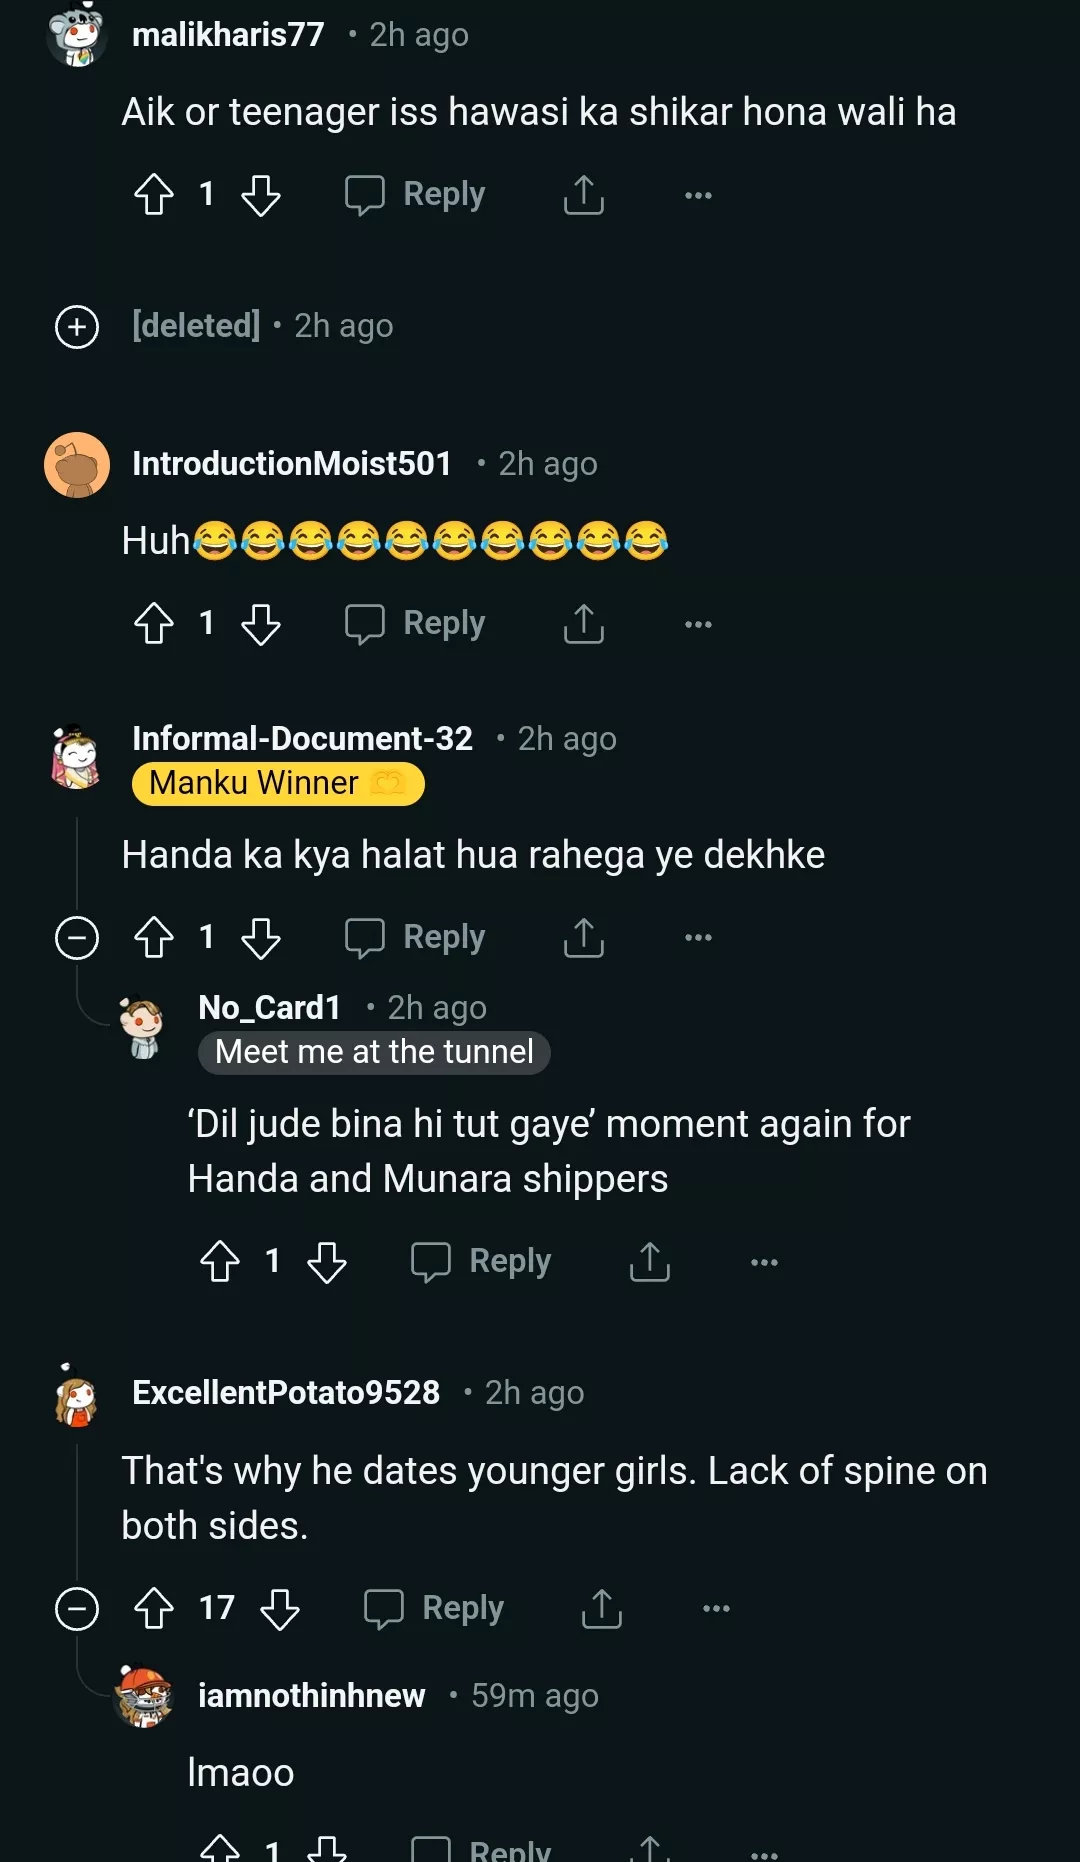Share ExcellentPotato9528's comment
Image resolution: width=1080 pixels, height=1862 pixels.
click(x=602, y=1609)
